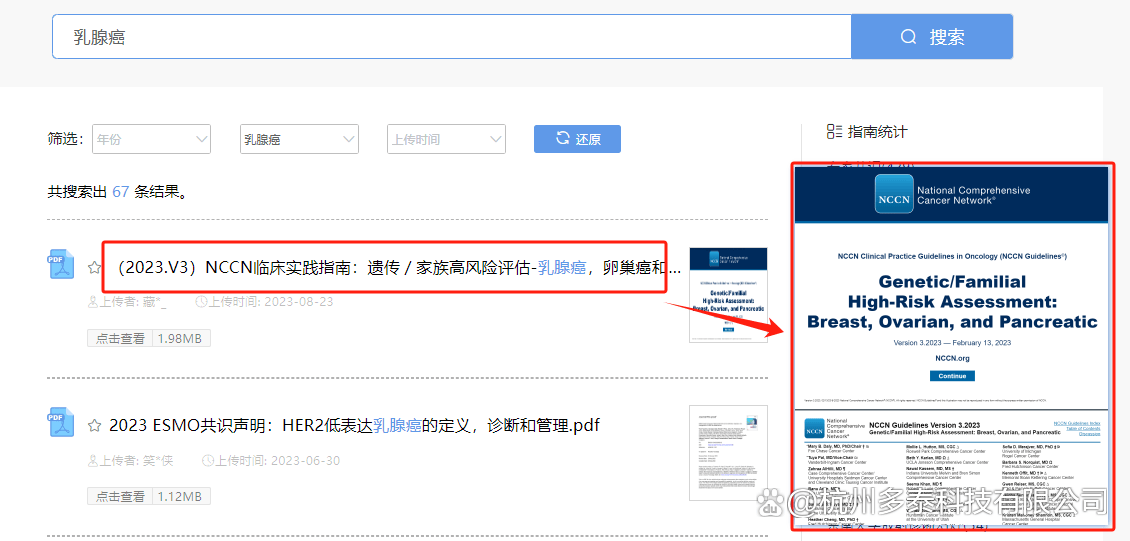Click the 筛选 filter label
This screenshot has height=541, width=1130.
pyautogui.click(x=67, y=139)
